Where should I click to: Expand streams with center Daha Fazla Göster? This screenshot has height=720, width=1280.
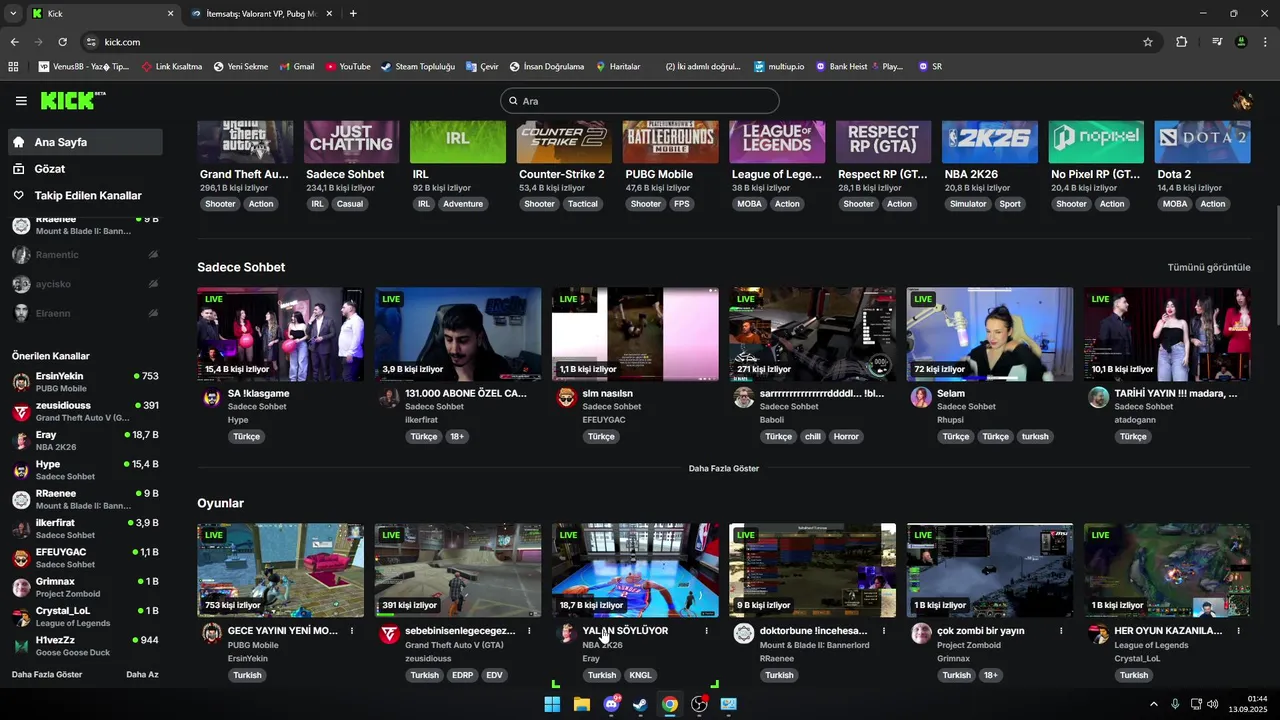tap(724, 469)
